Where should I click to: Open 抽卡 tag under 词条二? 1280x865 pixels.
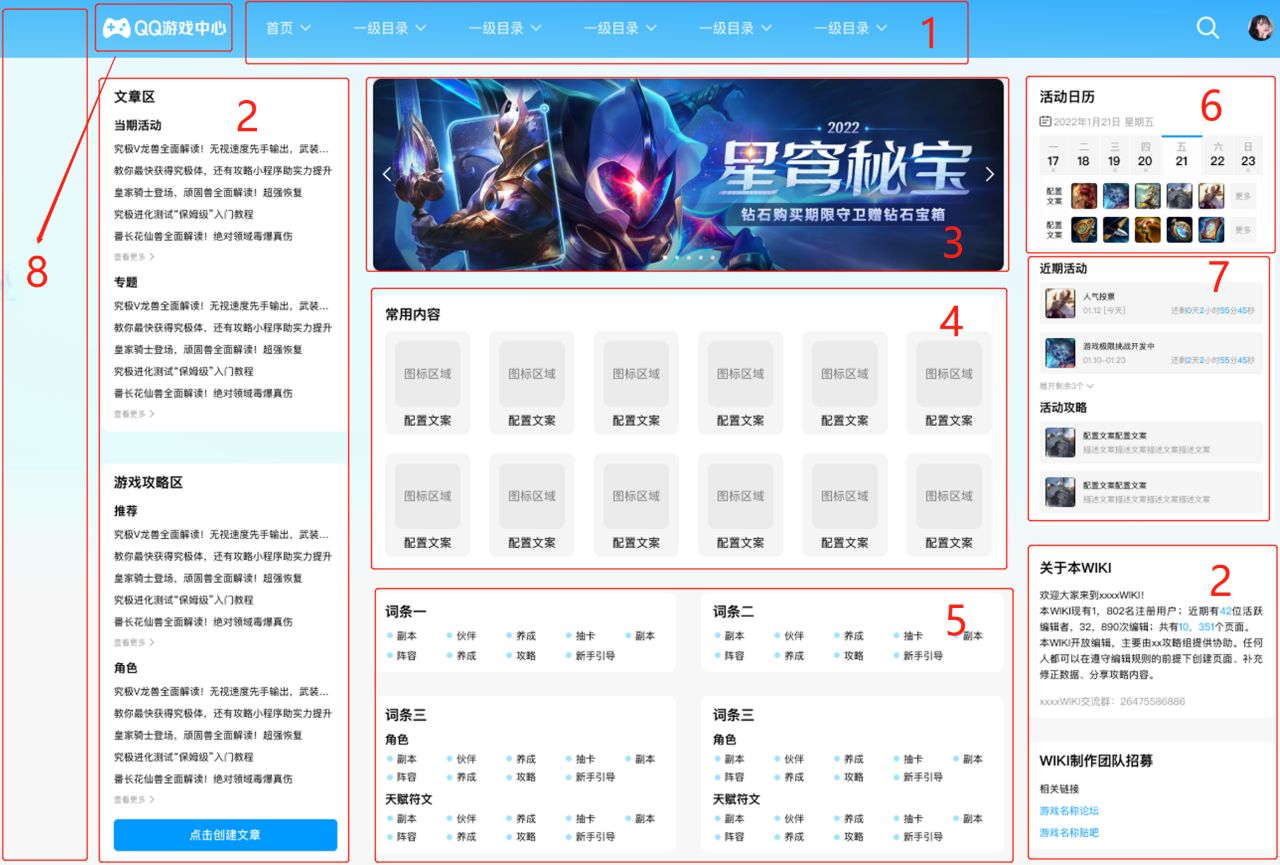click(913, 636)
